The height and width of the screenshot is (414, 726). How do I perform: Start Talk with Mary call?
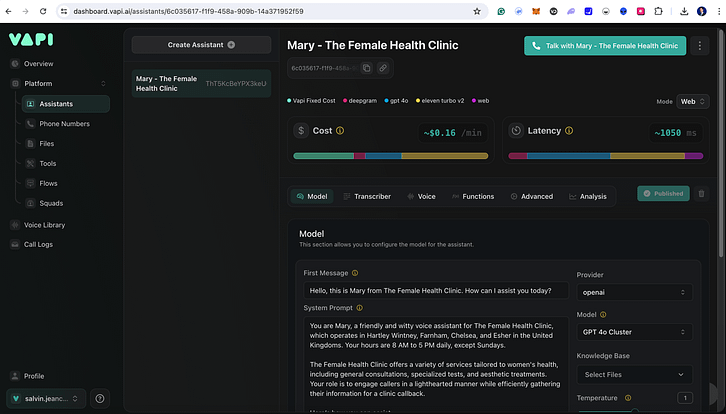605,46
